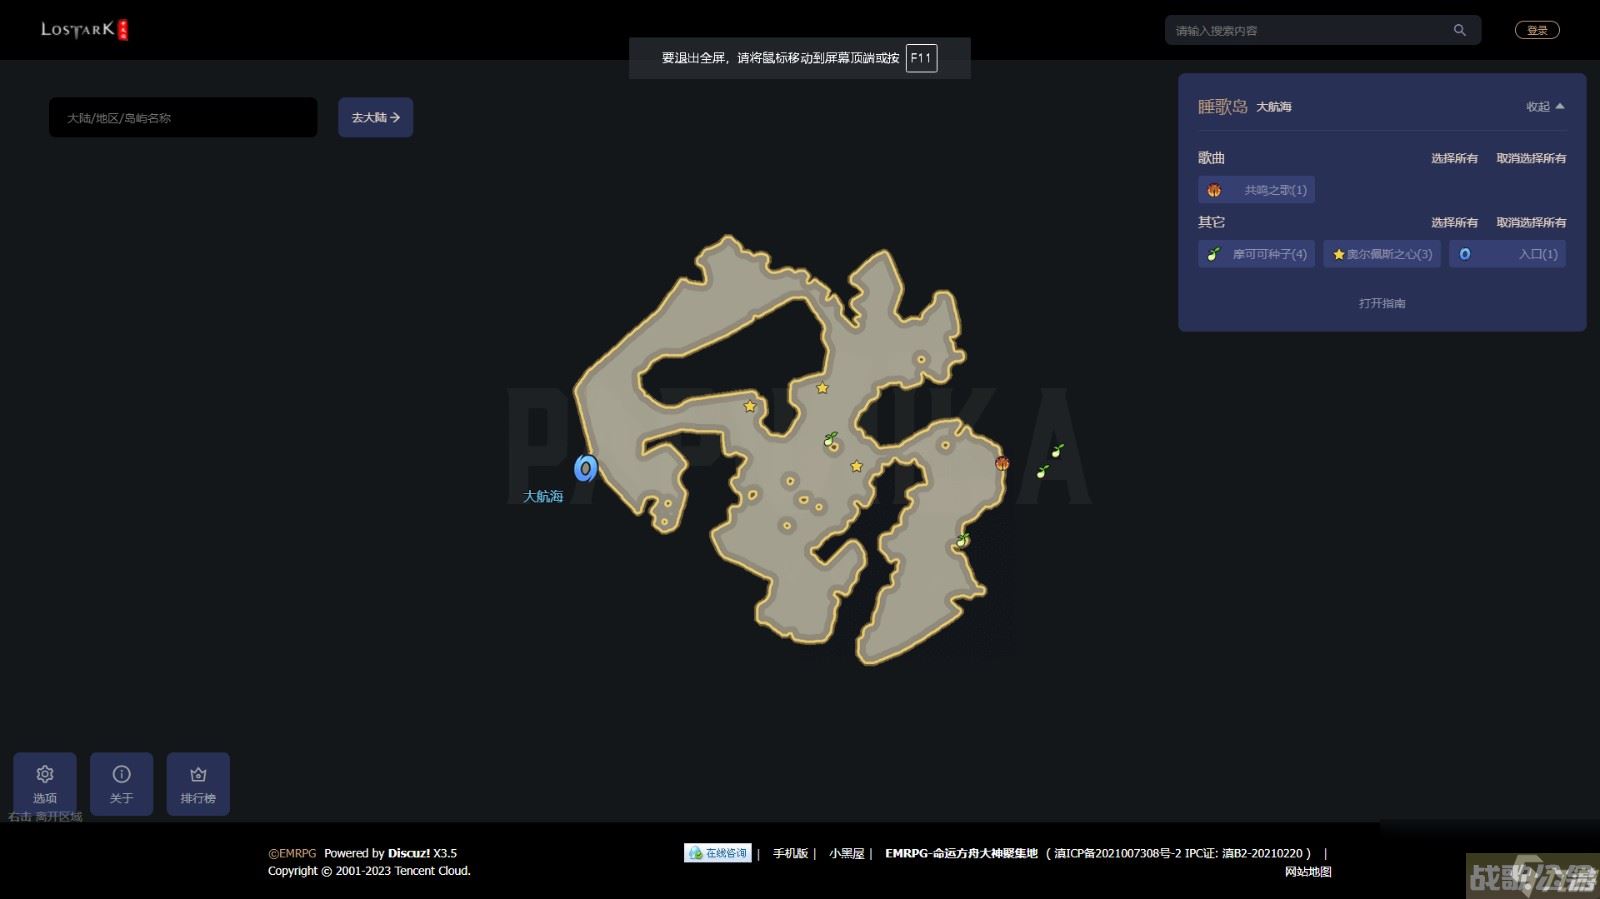Click the blue entrance portal marker on map
This screenshot has height=899, width=1600.
click(586, 467)
